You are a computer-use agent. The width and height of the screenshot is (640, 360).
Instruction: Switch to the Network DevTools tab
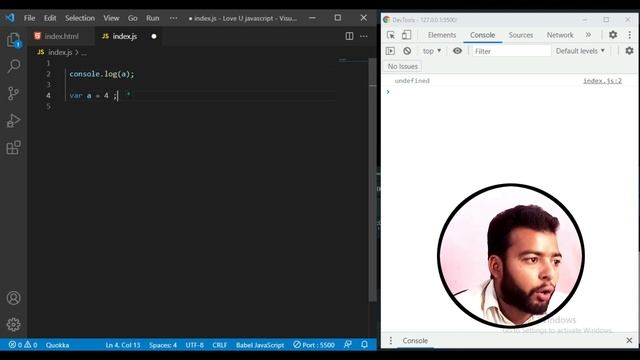[x=560, y=35]
